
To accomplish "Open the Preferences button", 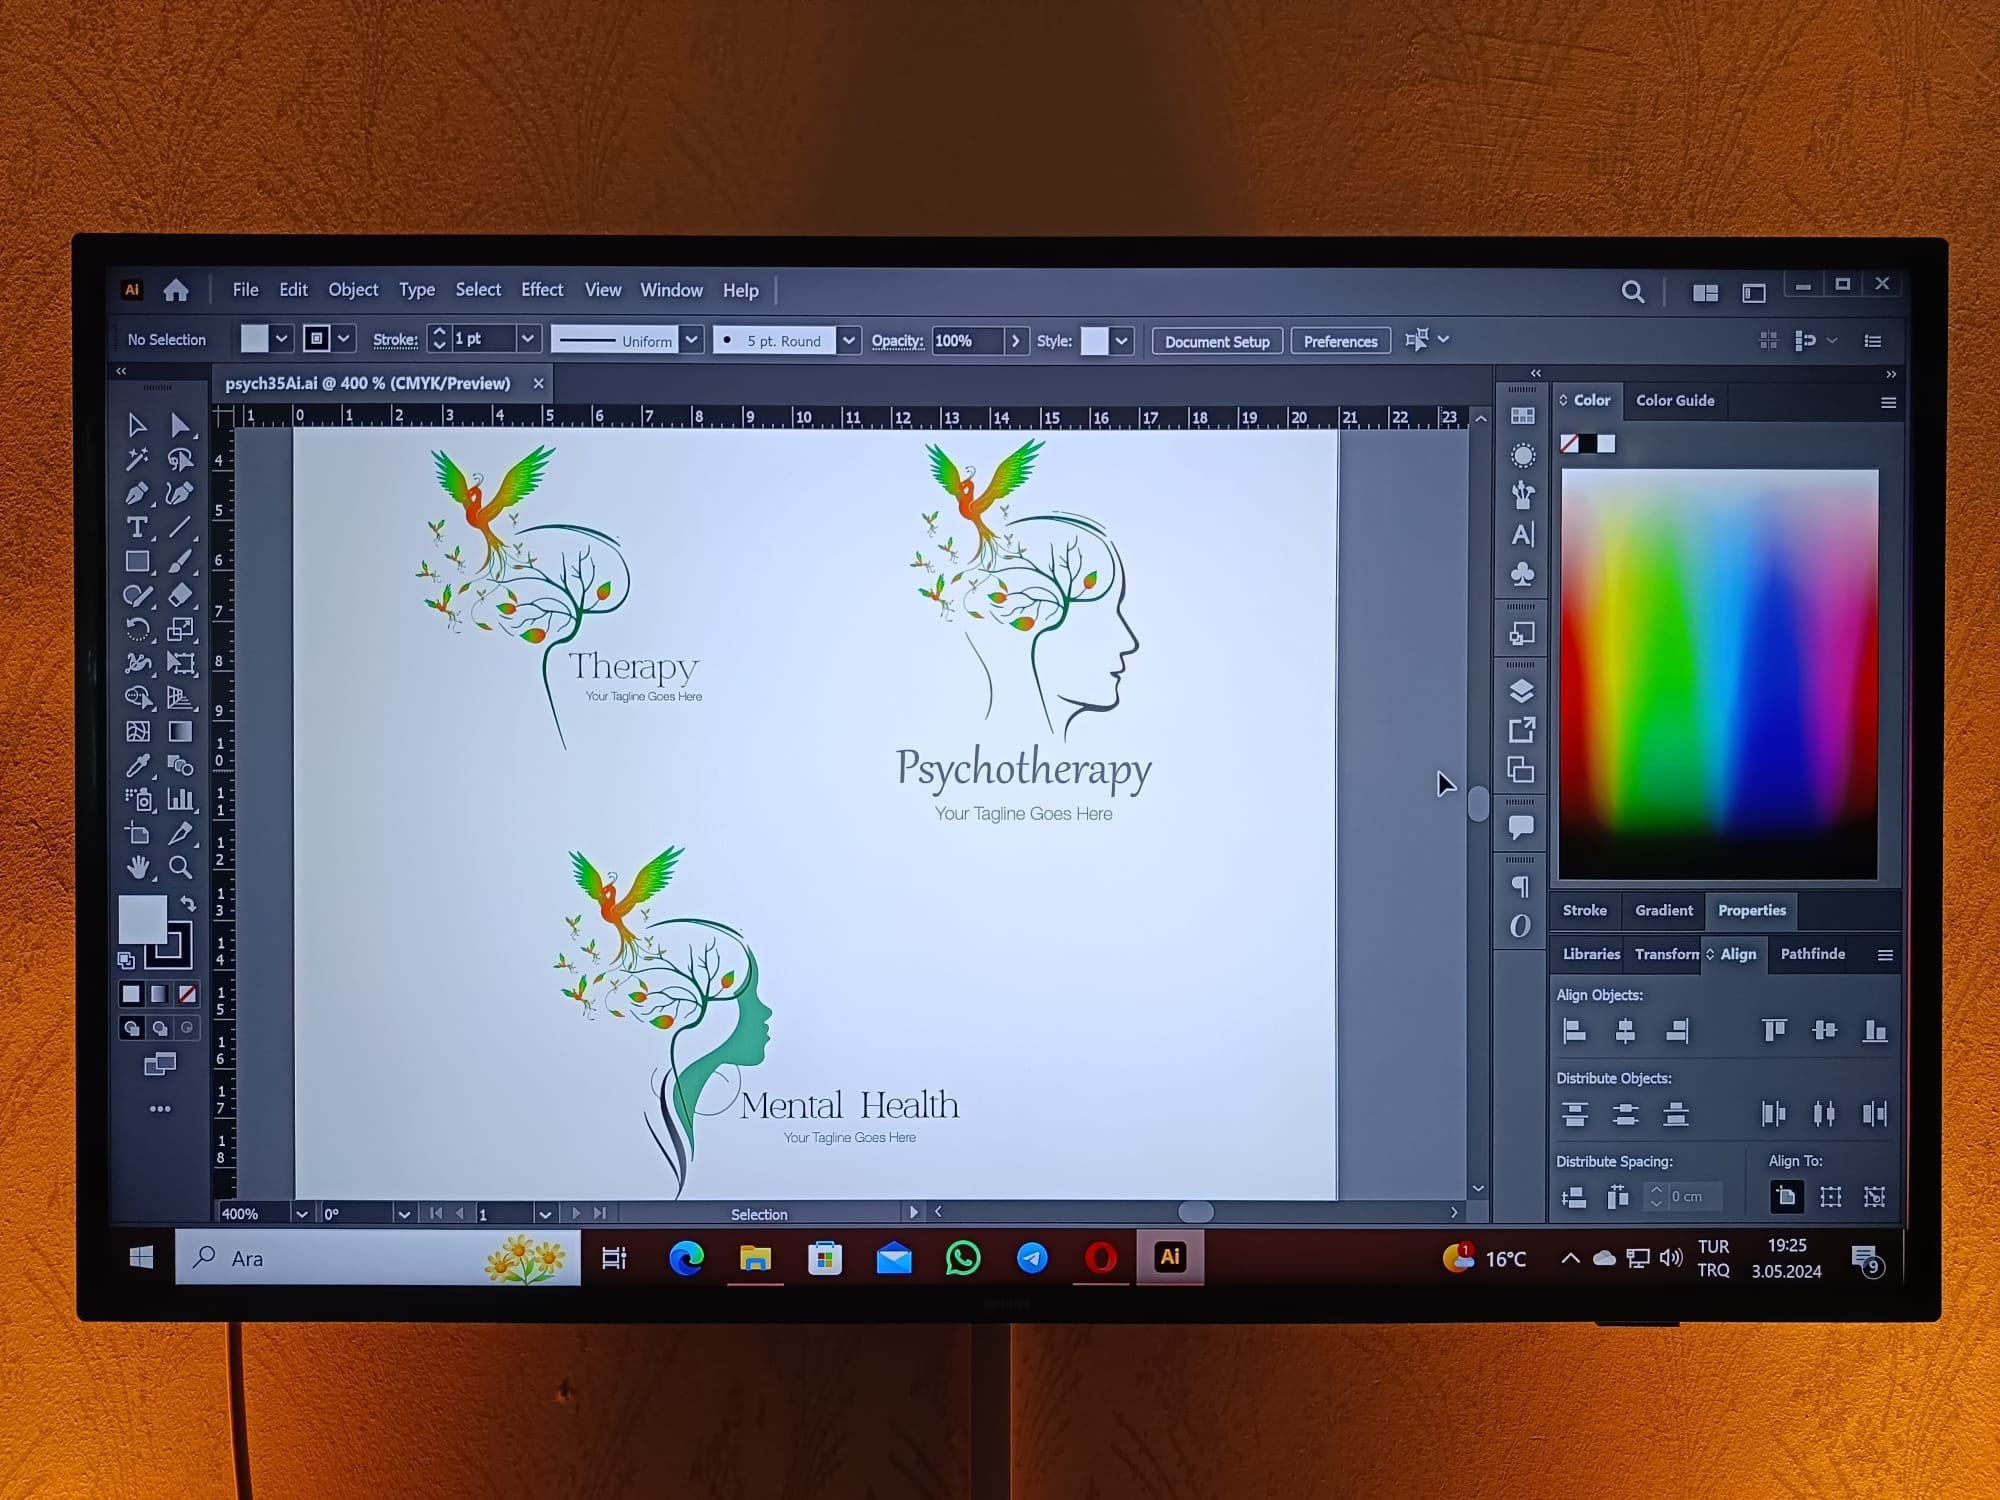I will click(x=1340, y=341).
